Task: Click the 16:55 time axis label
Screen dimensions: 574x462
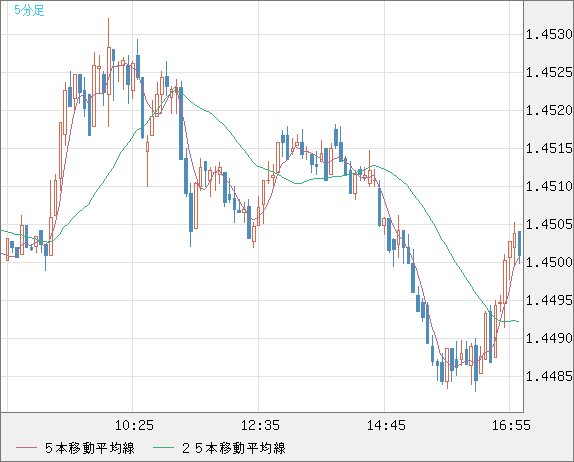Action: click(x=511, y=425)
